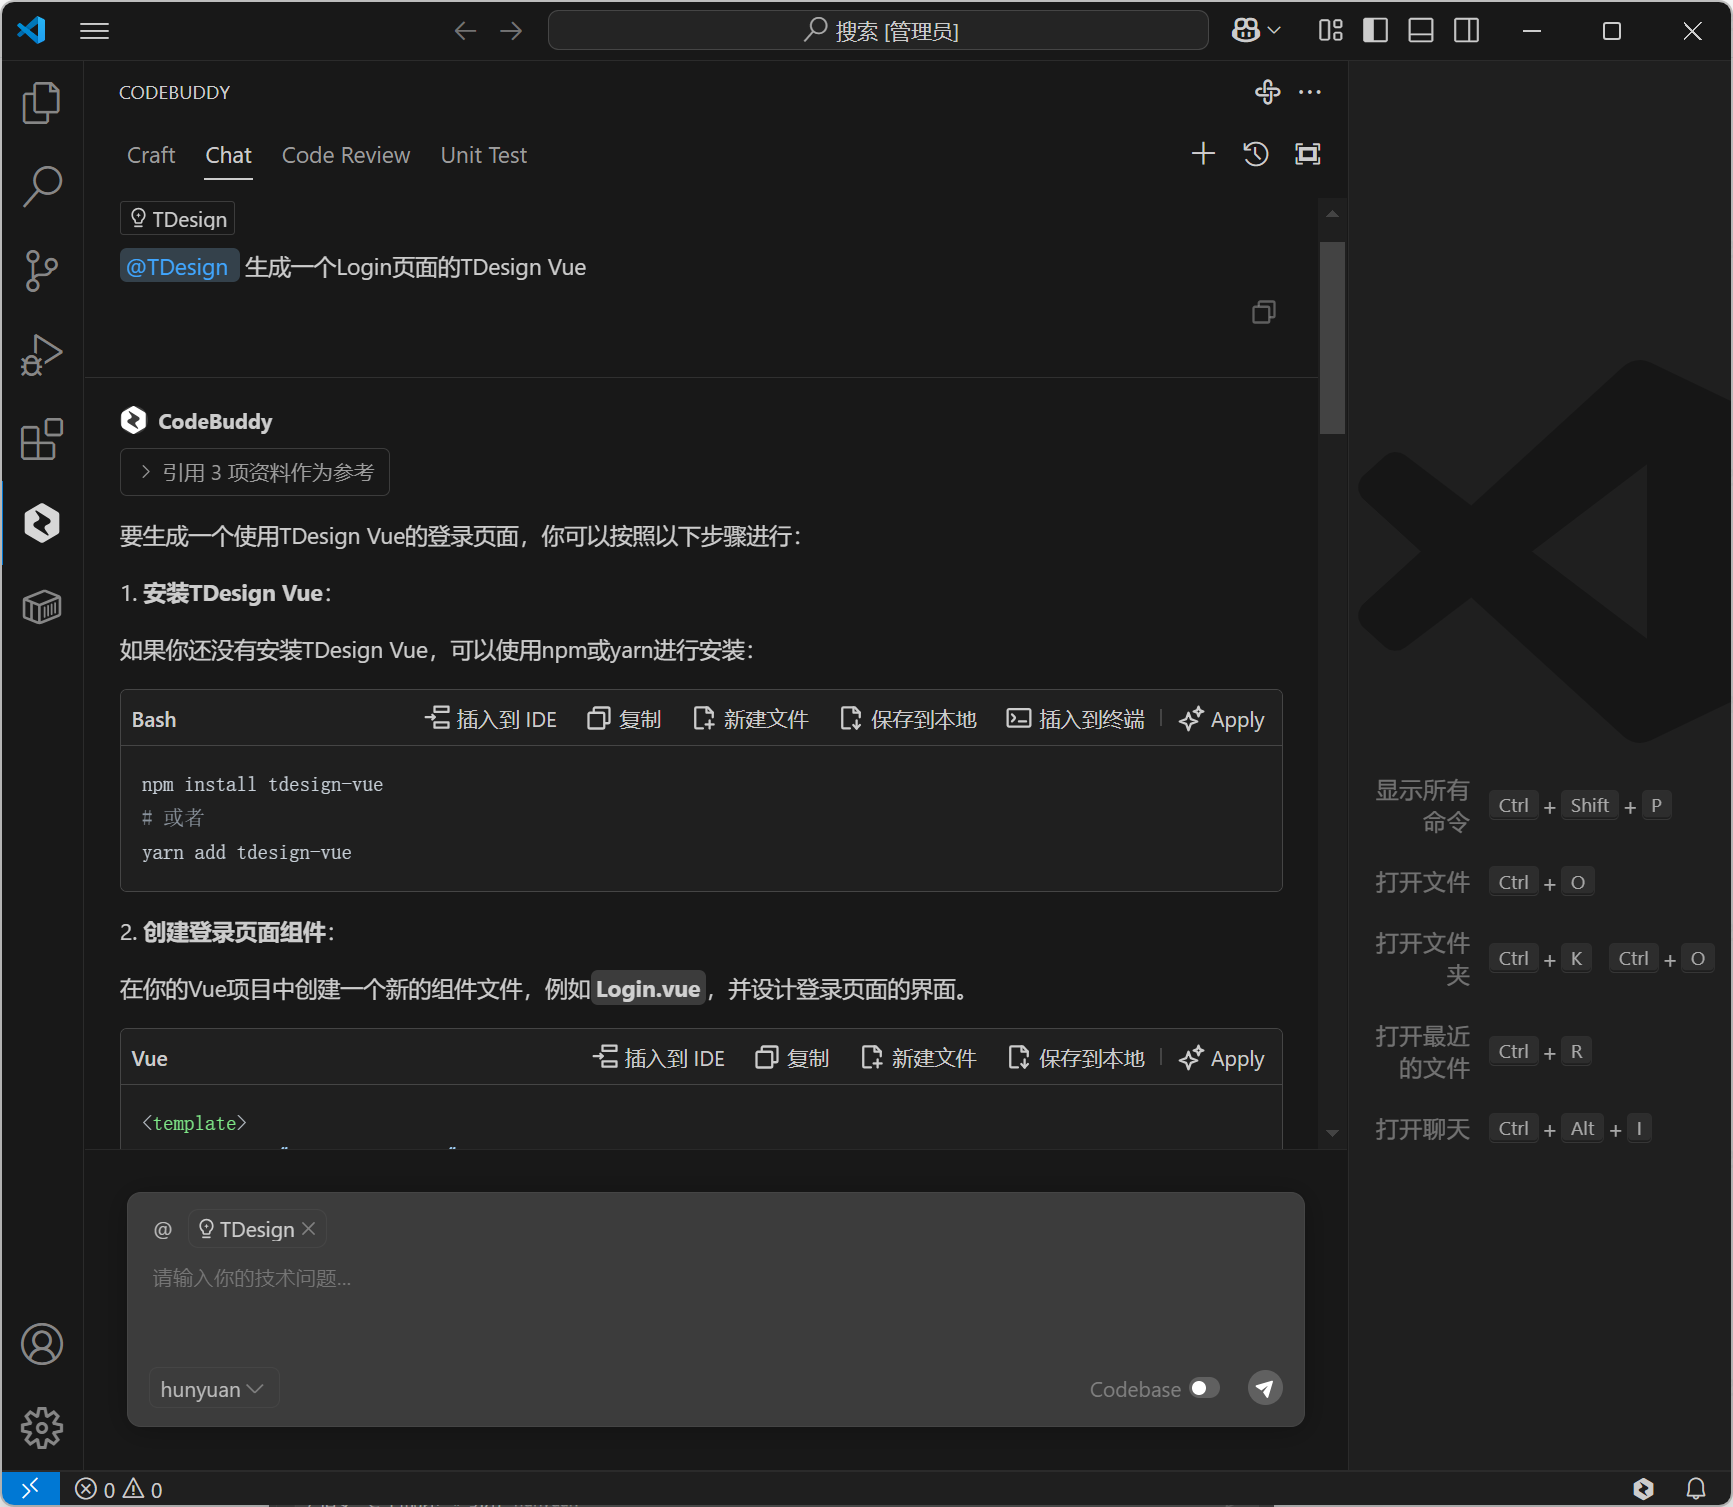
Task: Toggle the bottom panel layout button
Action: [1421, 31]
